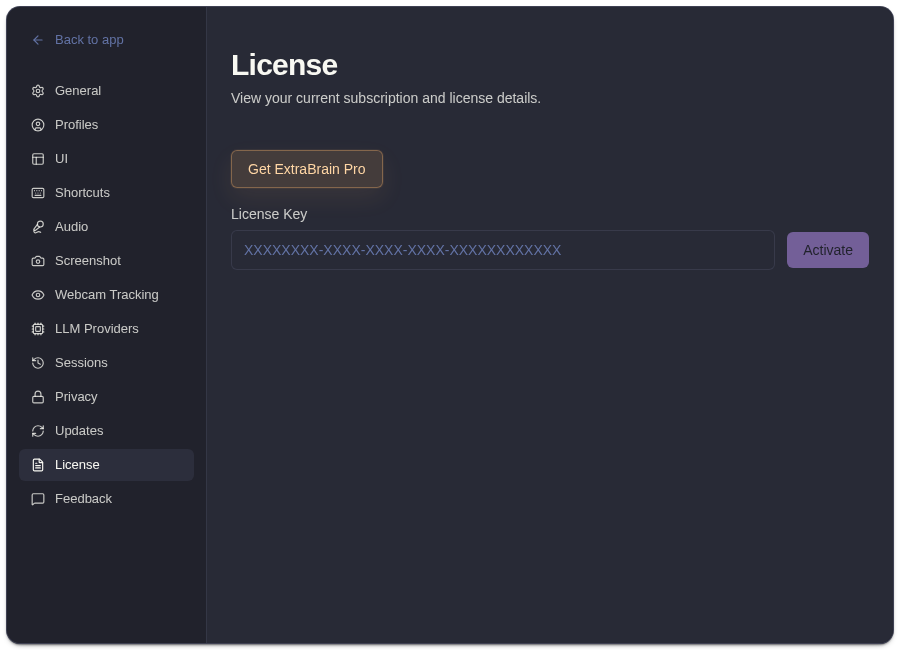Open the Feedback section

[106, 498]
